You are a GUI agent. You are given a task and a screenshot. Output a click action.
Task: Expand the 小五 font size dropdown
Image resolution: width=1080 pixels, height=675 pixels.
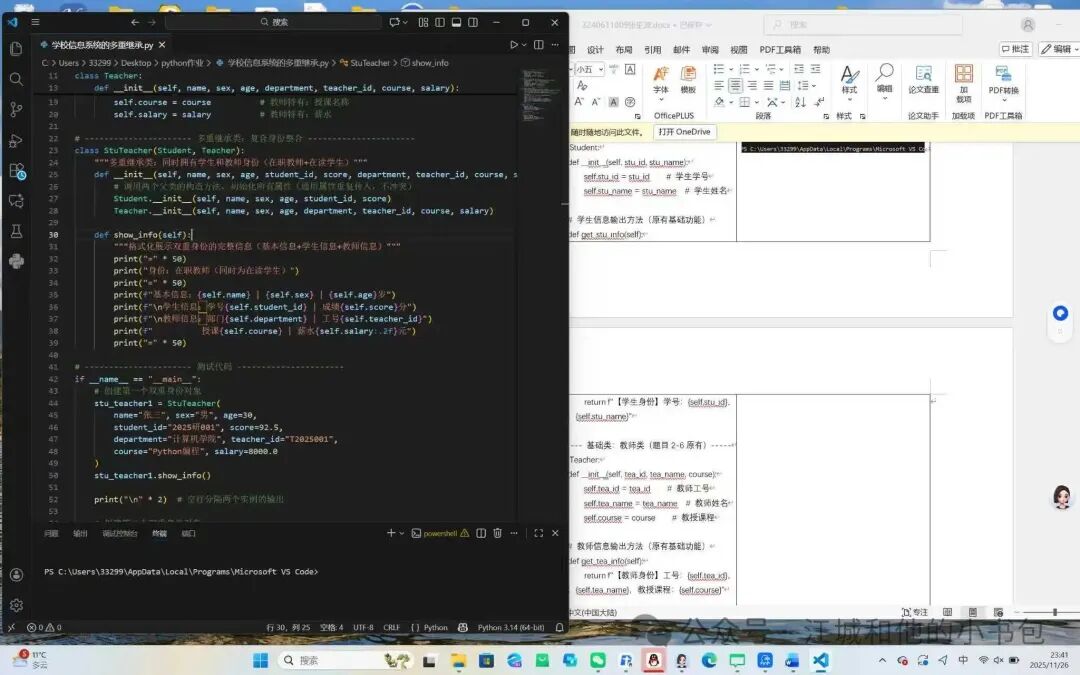[601, 70]
